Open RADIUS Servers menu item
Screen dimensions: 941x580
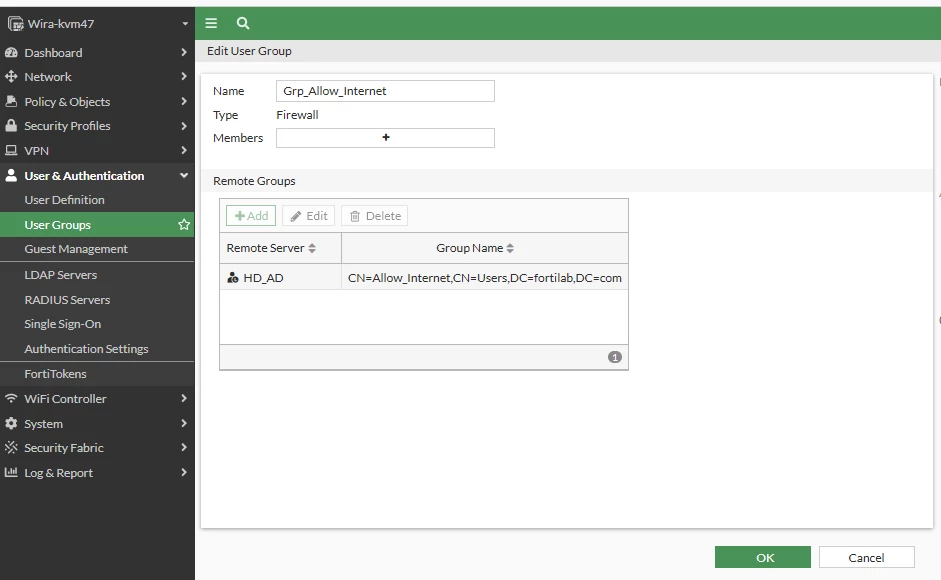point(97,300)
